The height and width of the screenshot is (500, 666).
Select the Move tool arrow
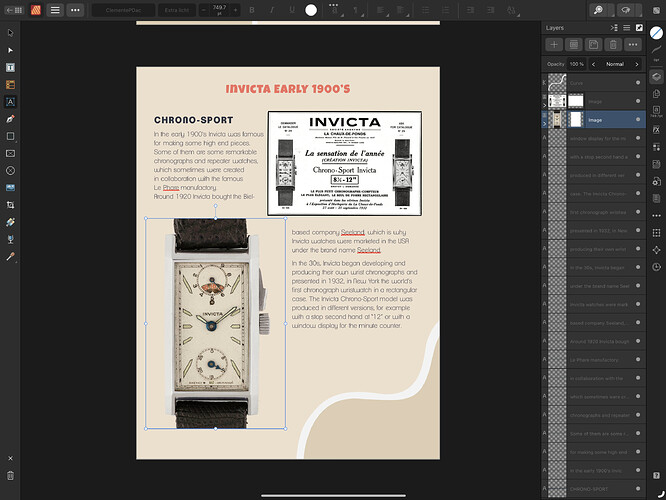[11, 33]
